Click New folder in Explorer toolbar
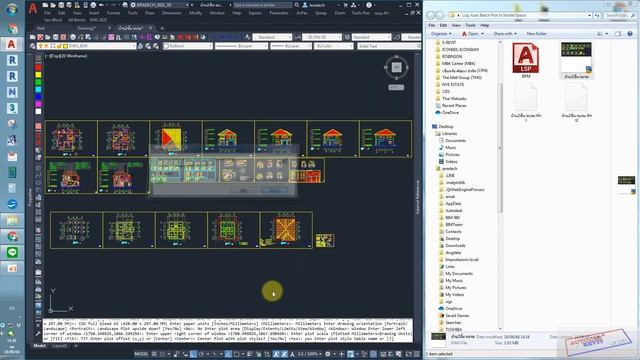 536,33
